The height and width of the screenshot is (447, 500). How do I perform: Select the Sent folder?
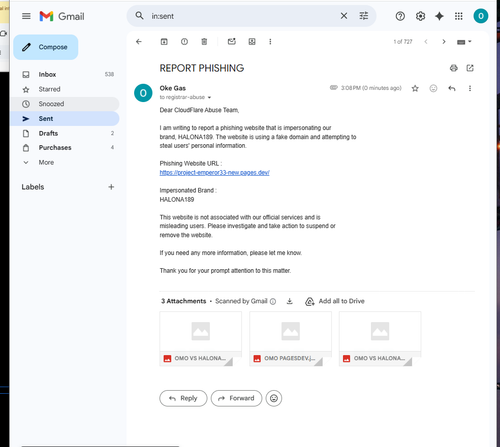[x=65, y=118]
